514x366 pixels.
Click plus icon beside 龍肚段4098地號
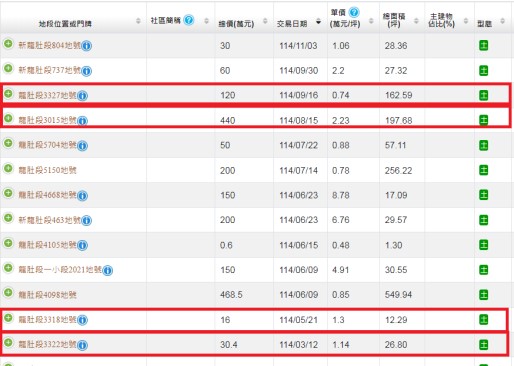(x=8, y=293)
